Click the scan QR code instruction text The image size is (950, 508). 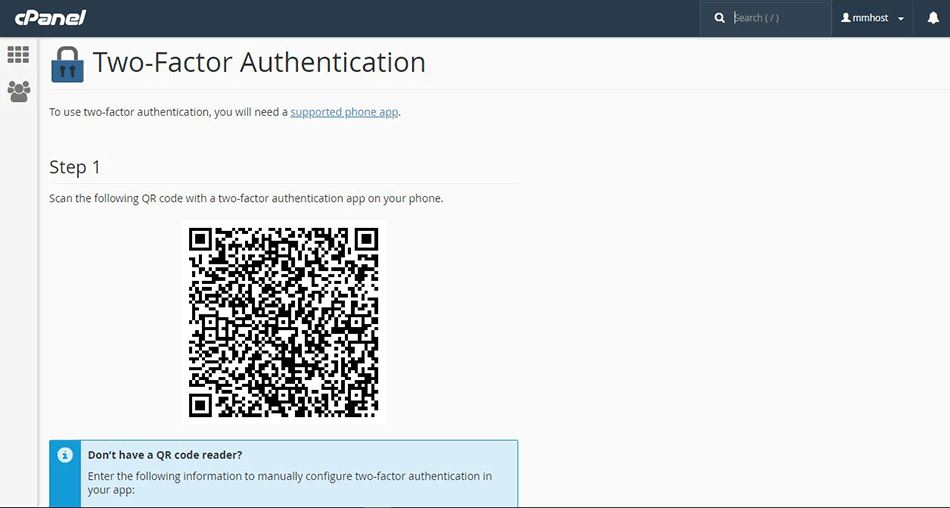pos(246,198)
